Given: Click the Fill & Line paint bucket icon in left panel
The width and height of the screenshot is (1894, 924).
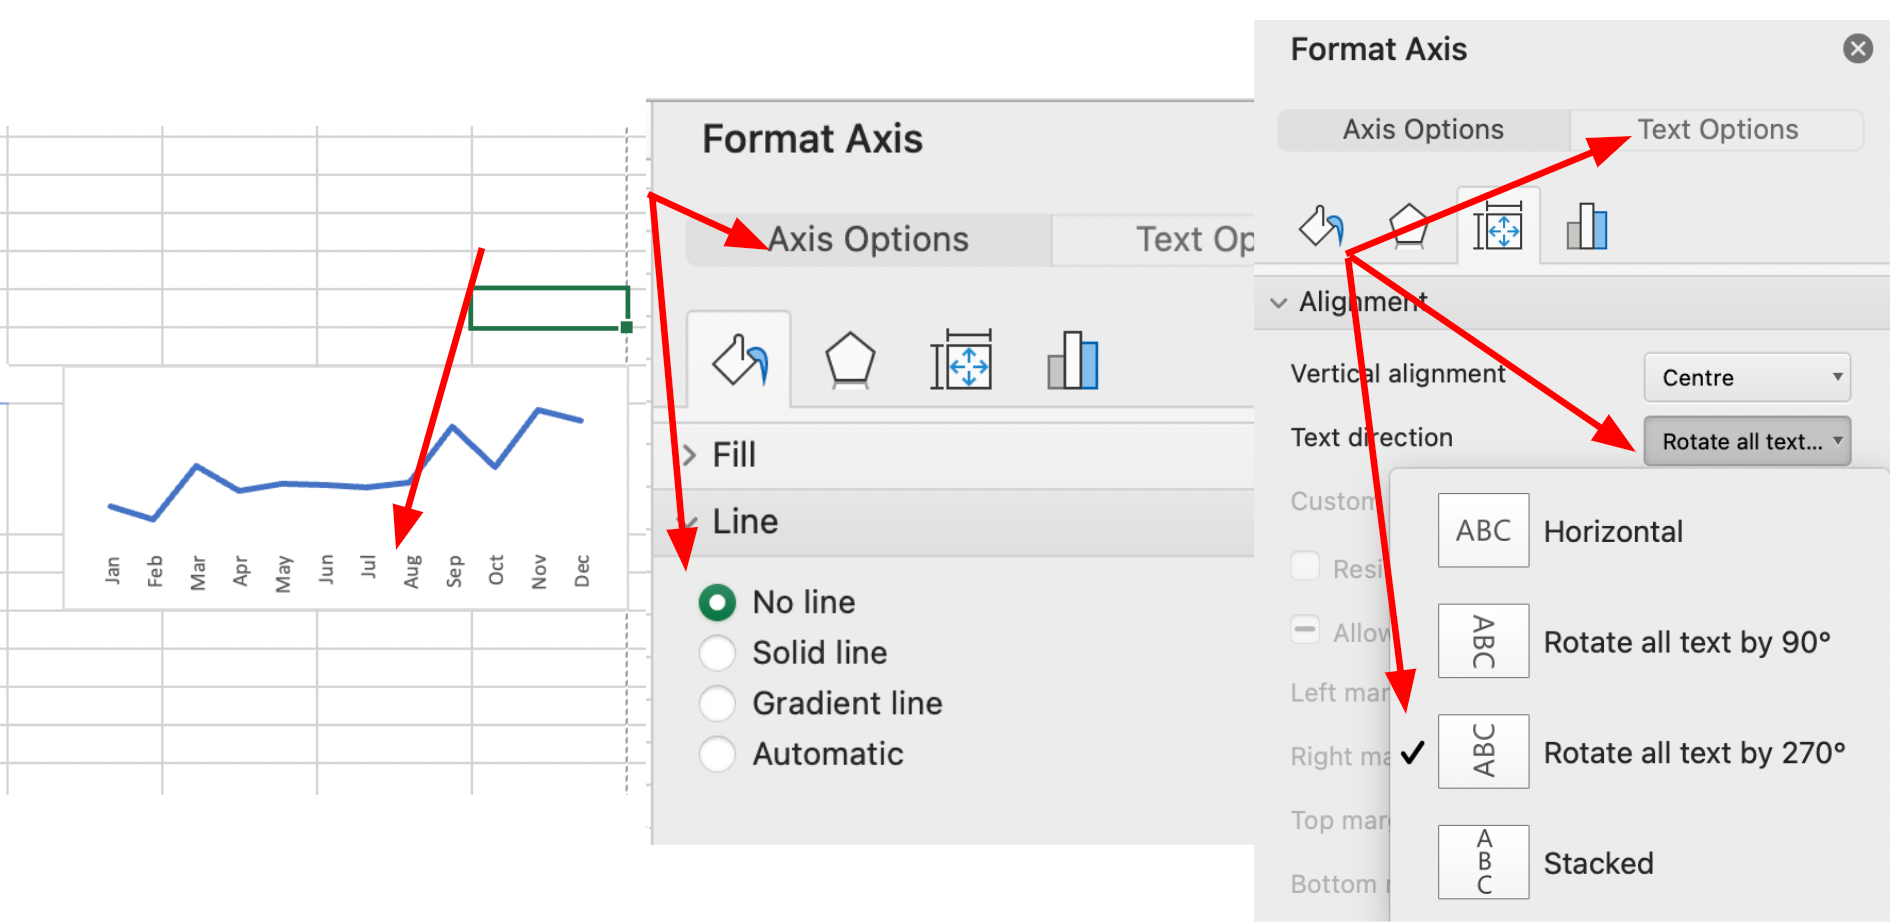Looking at the screenshot, I should pyautogui.click(x=740, y=360).
